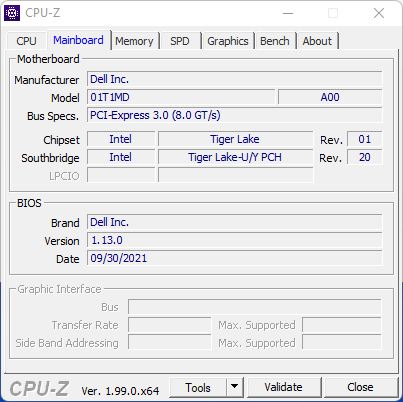The width and height of the screenshot is (403, 402).
Task: Click the Validate button
Action: (283, 387)
